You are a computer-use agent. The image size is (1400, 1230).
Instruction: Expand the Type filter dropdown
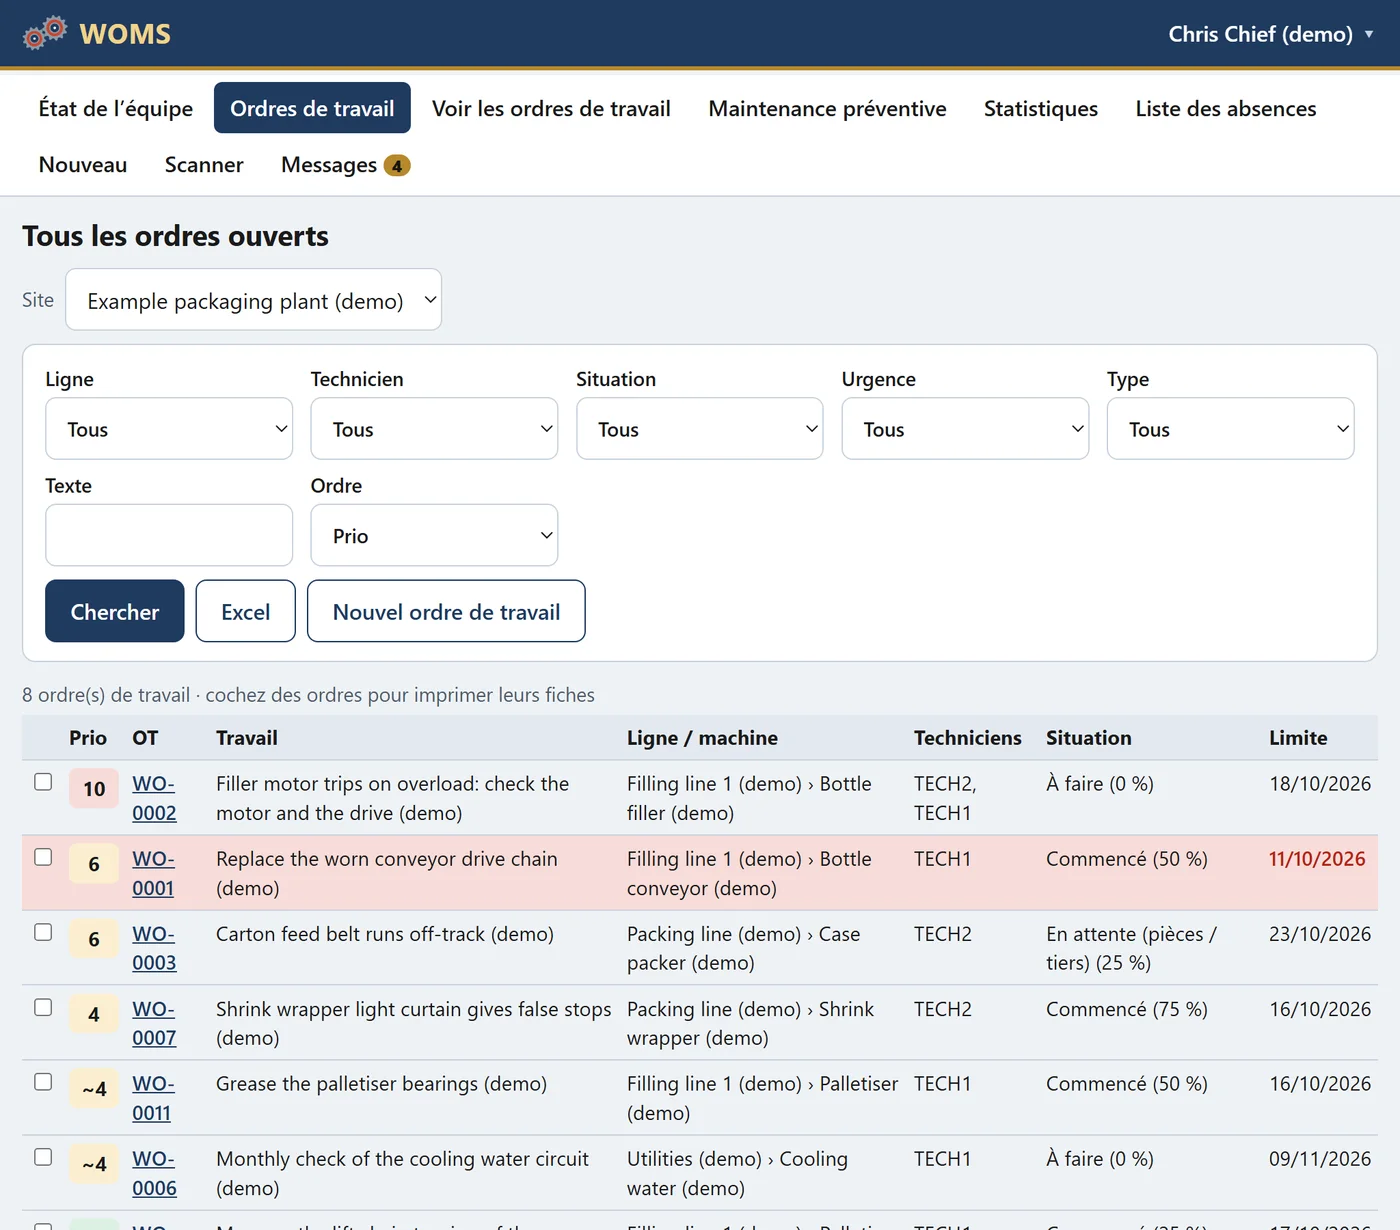click(1231, 429)
